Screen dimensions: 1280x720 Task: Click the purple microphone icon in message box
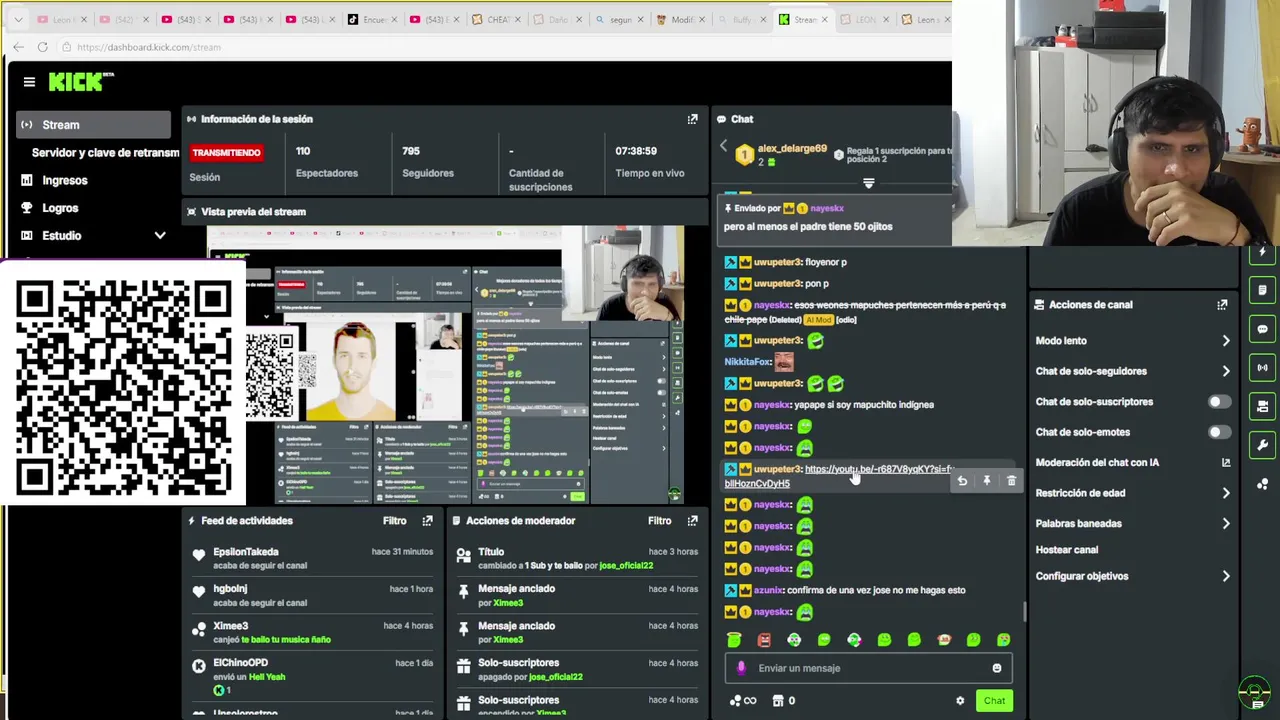(x=741, y=668)
